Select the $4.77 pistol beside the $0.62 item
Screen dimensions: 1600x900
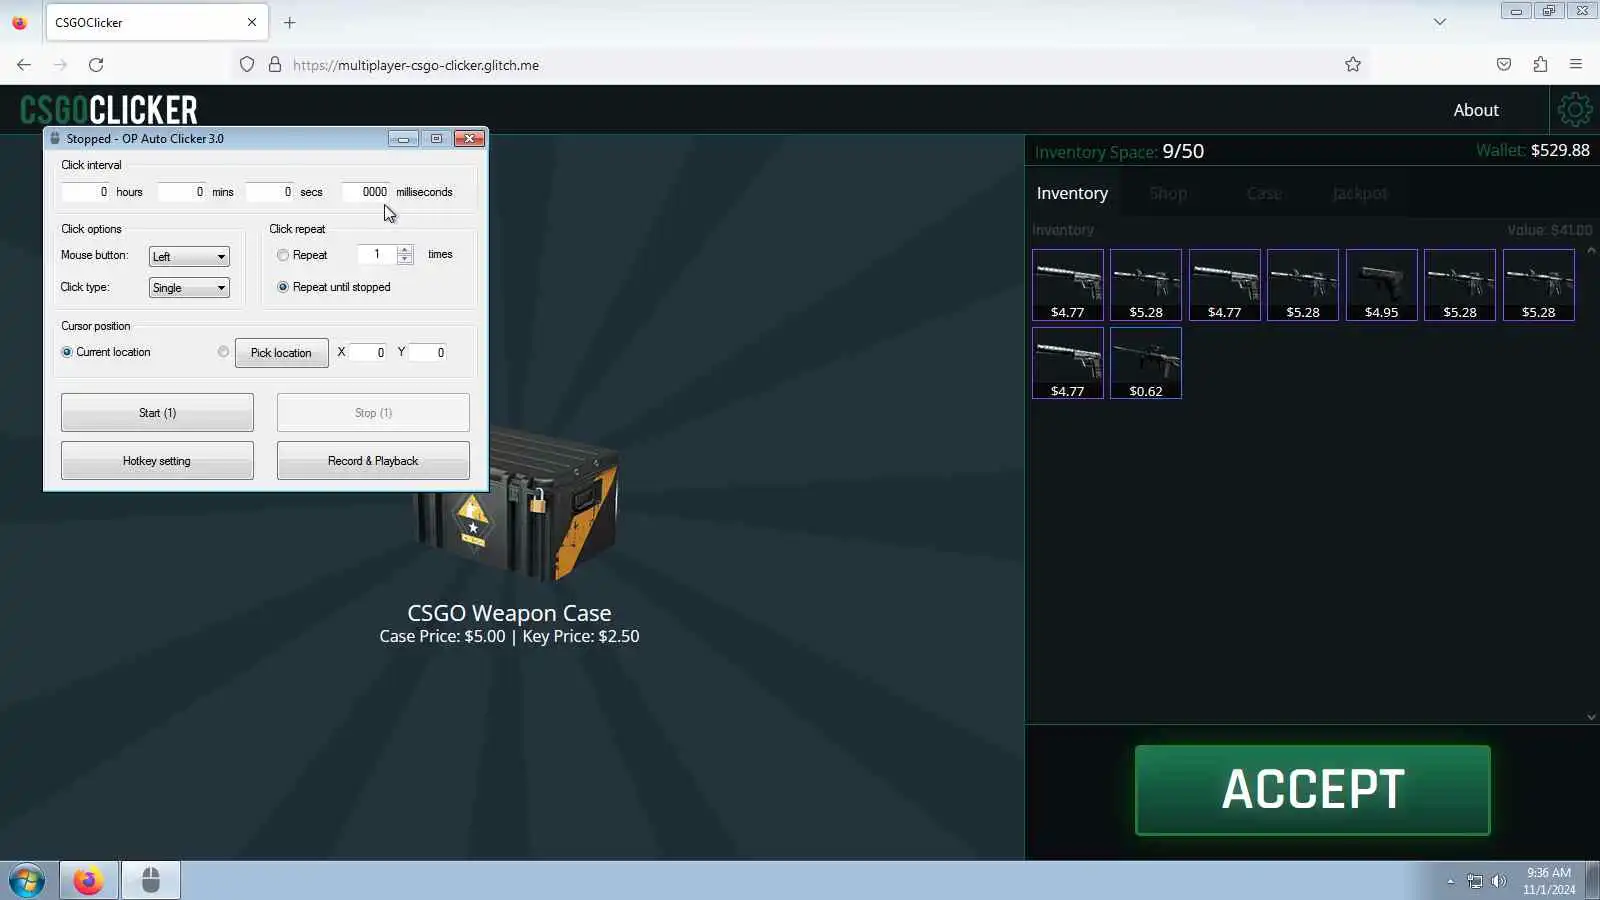(1068, 363)
